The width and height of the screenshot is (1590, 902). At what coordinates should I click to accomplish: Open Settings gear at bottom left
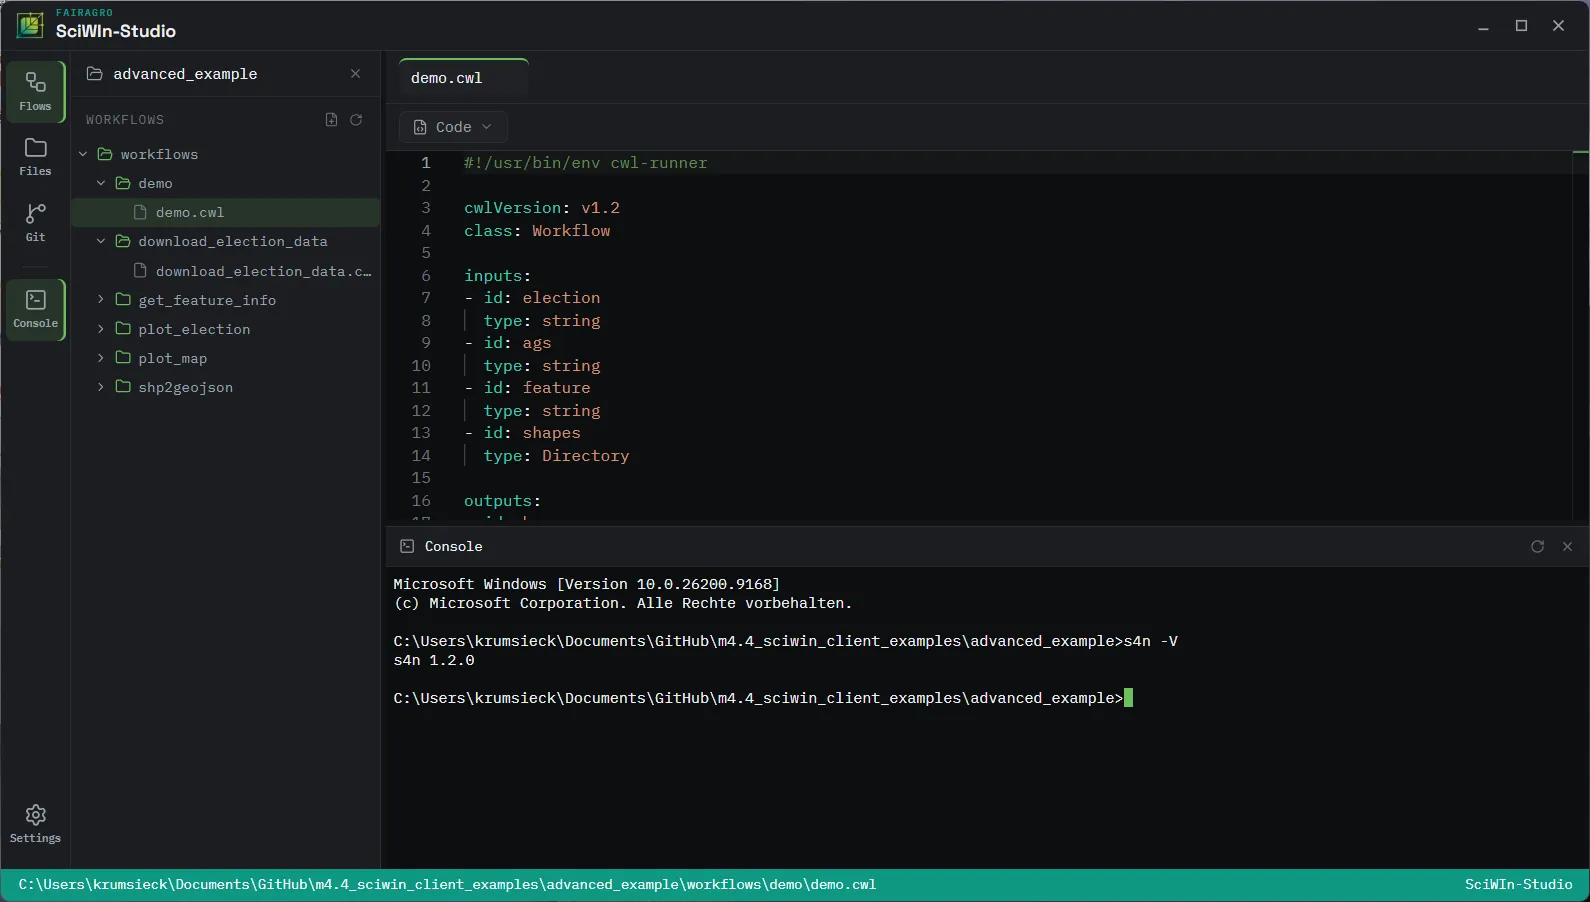click(35, 824)
